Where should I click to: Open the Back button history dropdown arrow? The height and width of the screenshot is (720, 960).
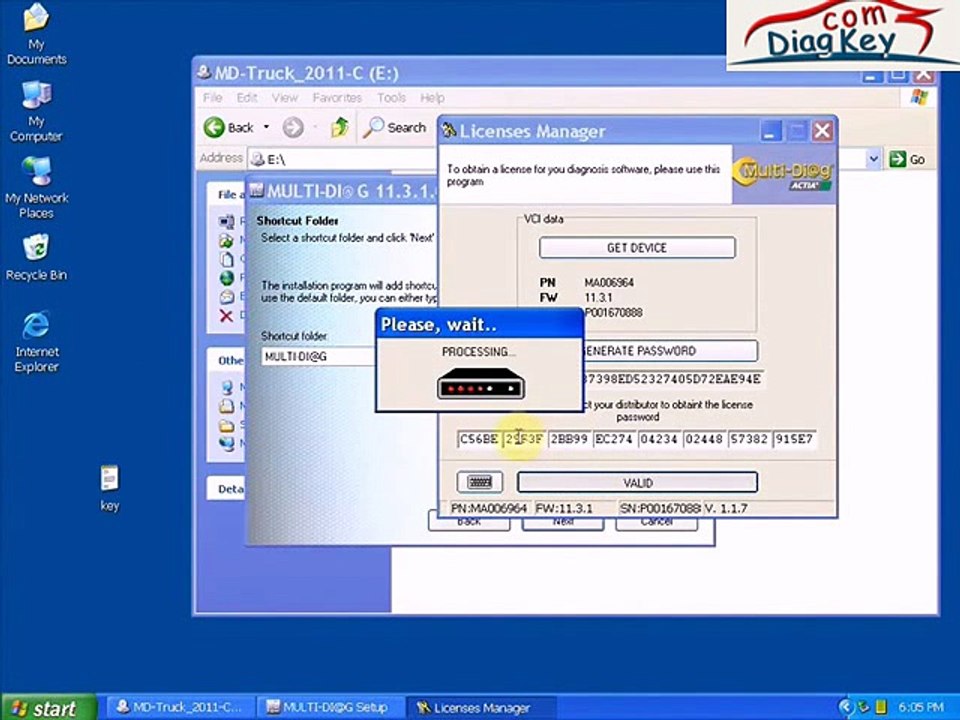point(266,127)
